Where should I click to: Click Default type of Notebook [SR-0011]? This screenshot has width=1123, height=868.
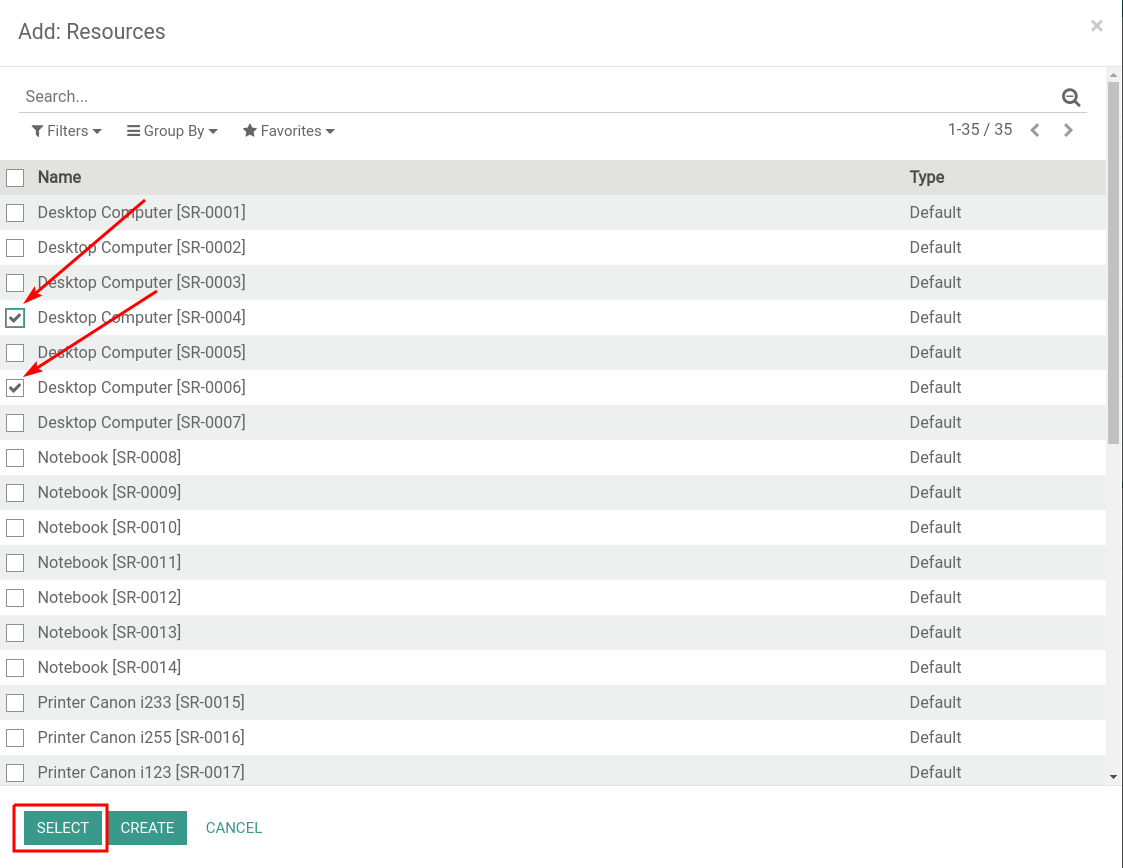click(935, 563)
